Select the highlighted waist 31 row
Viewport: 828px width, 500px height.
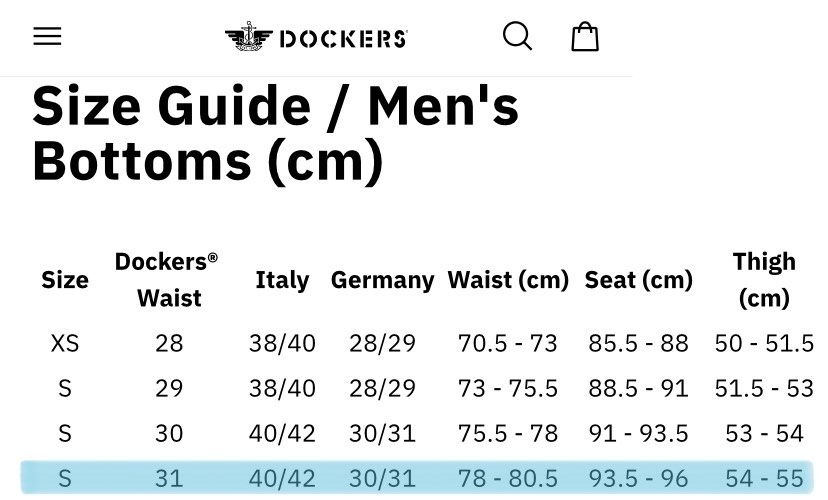point(417,478)
